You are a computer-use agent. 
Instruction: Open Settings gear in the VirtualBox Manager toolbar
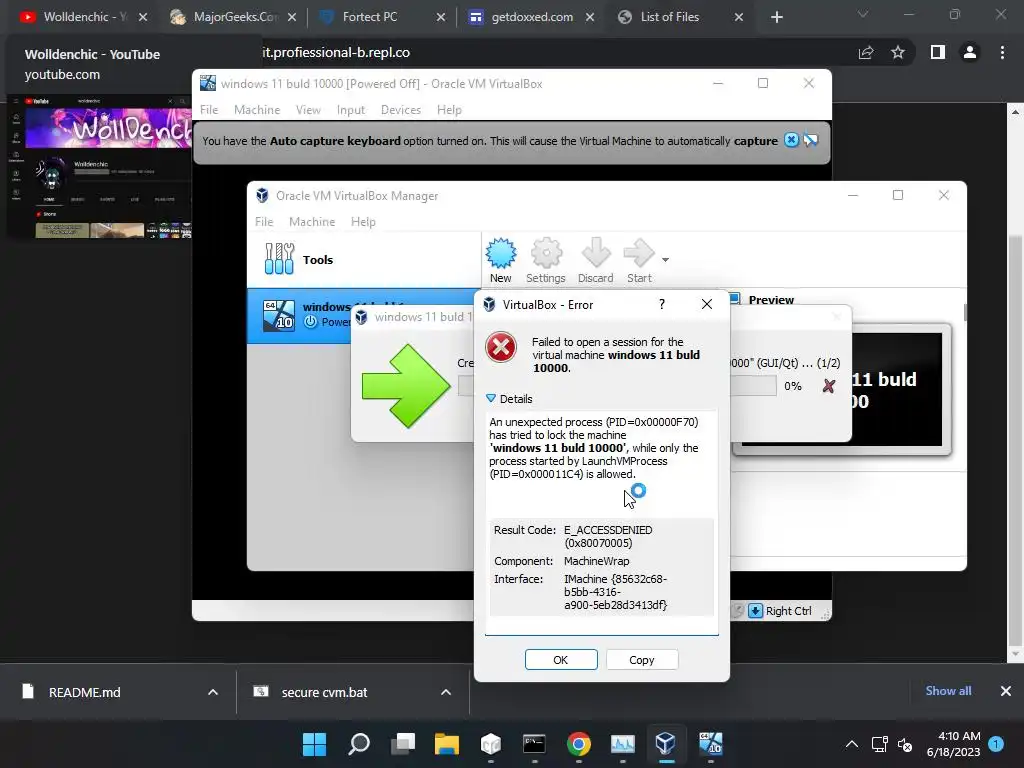(546, 261)
